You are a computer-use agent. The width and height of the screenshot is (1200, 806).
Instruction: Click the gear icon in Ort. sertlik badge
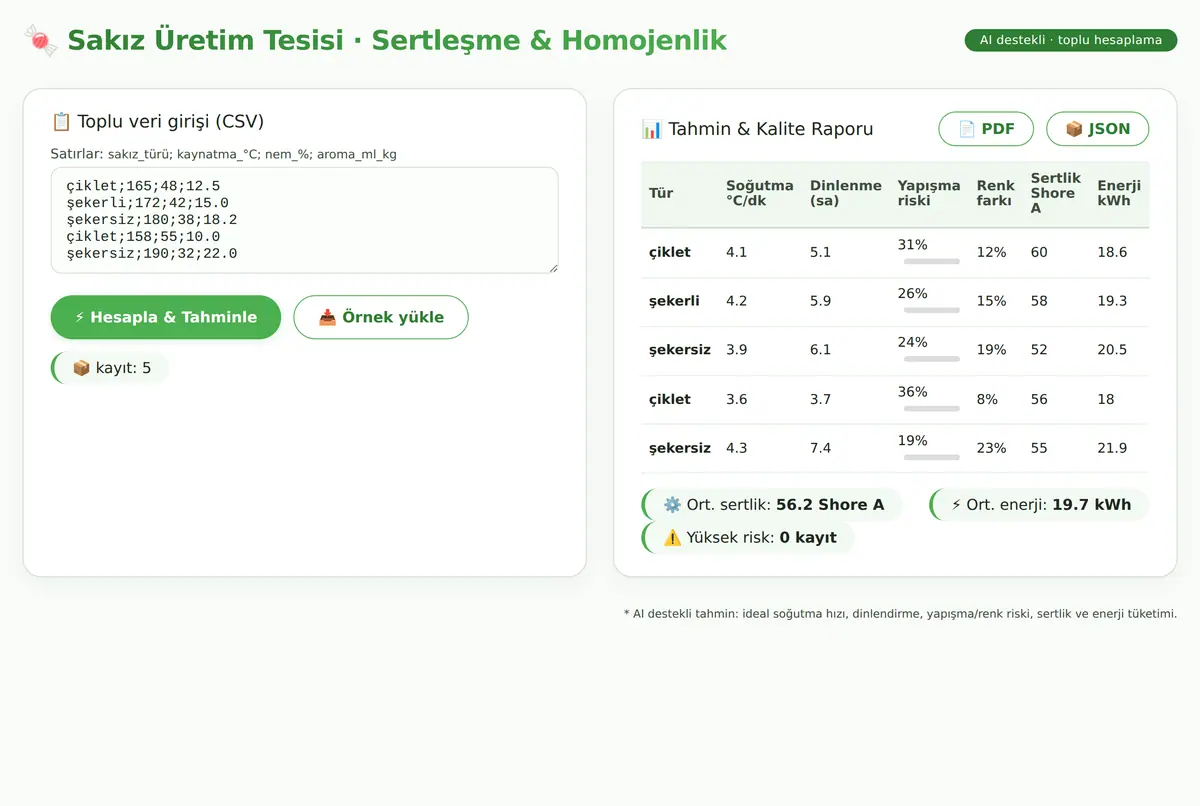[673, 505]
